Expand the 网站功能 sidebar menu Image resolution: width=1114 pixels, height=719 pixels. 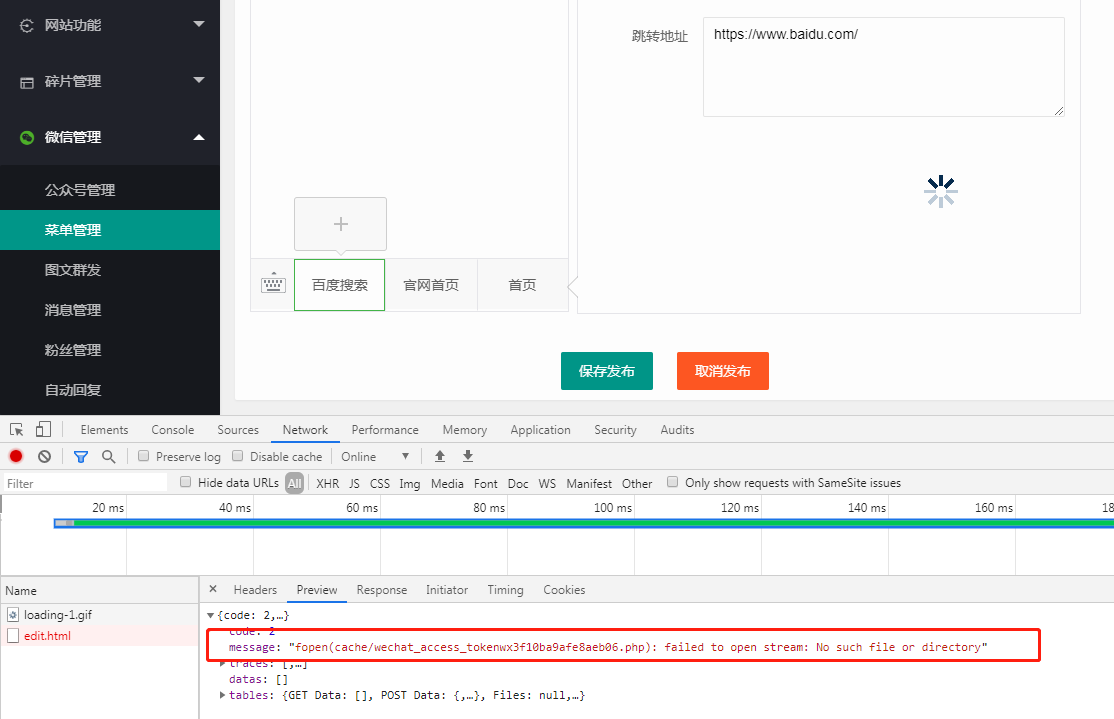tap(199, 24)
